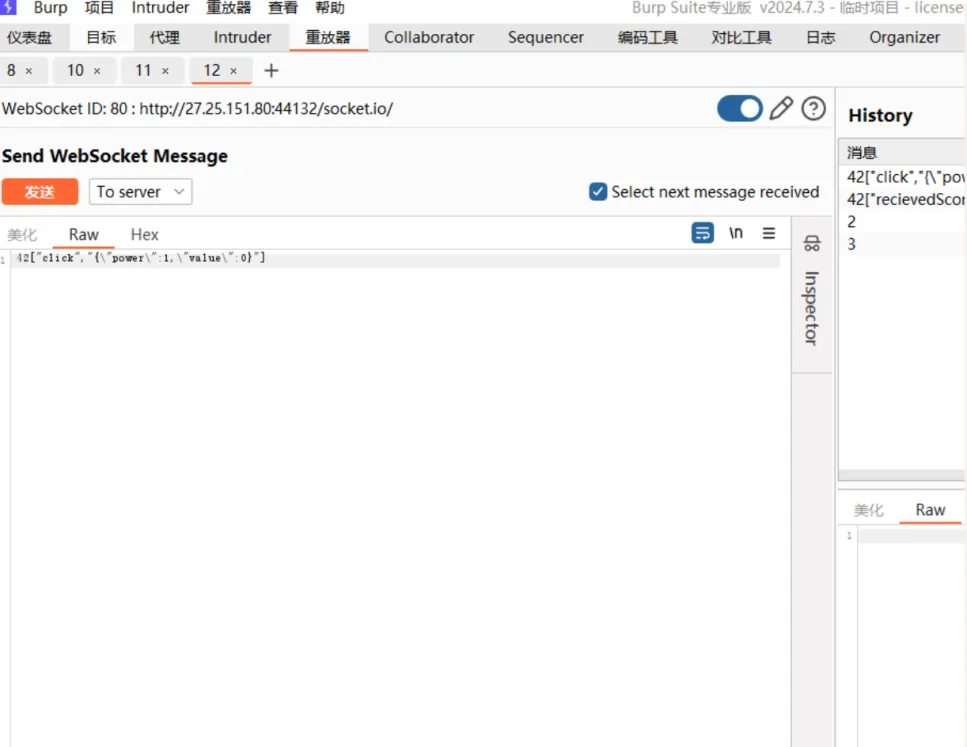Toggle the WebSocket connection switch

coord(739,109)
